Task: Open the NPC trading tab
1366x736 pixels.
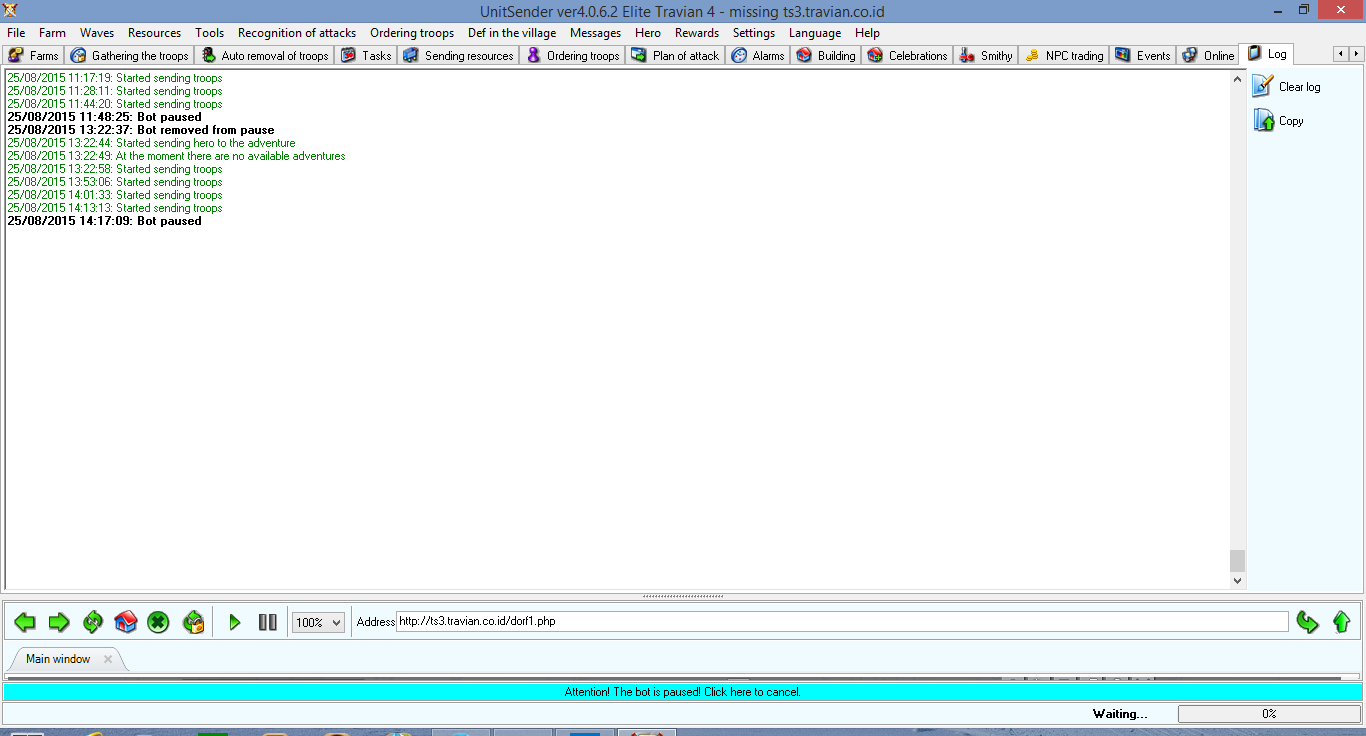Action: click(1065, 56)
